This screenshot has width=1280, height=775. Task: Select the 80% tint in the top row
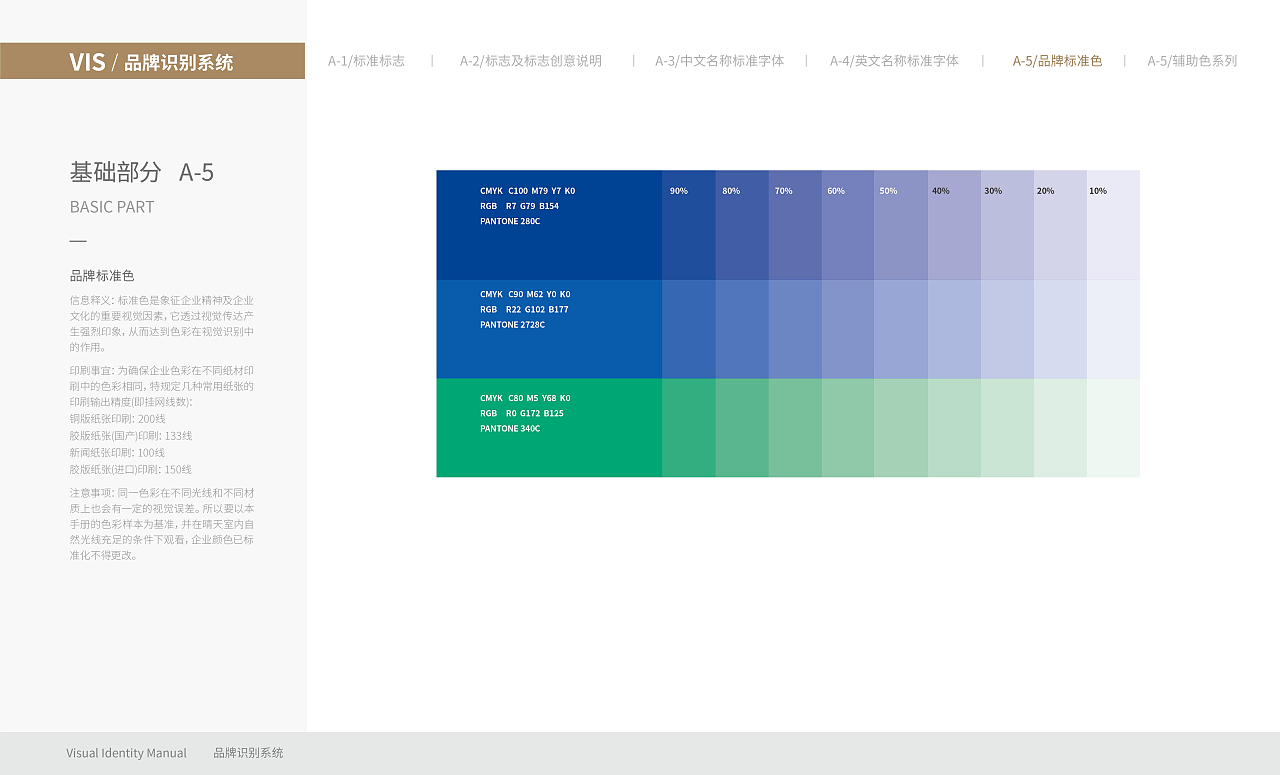point(742,225)
